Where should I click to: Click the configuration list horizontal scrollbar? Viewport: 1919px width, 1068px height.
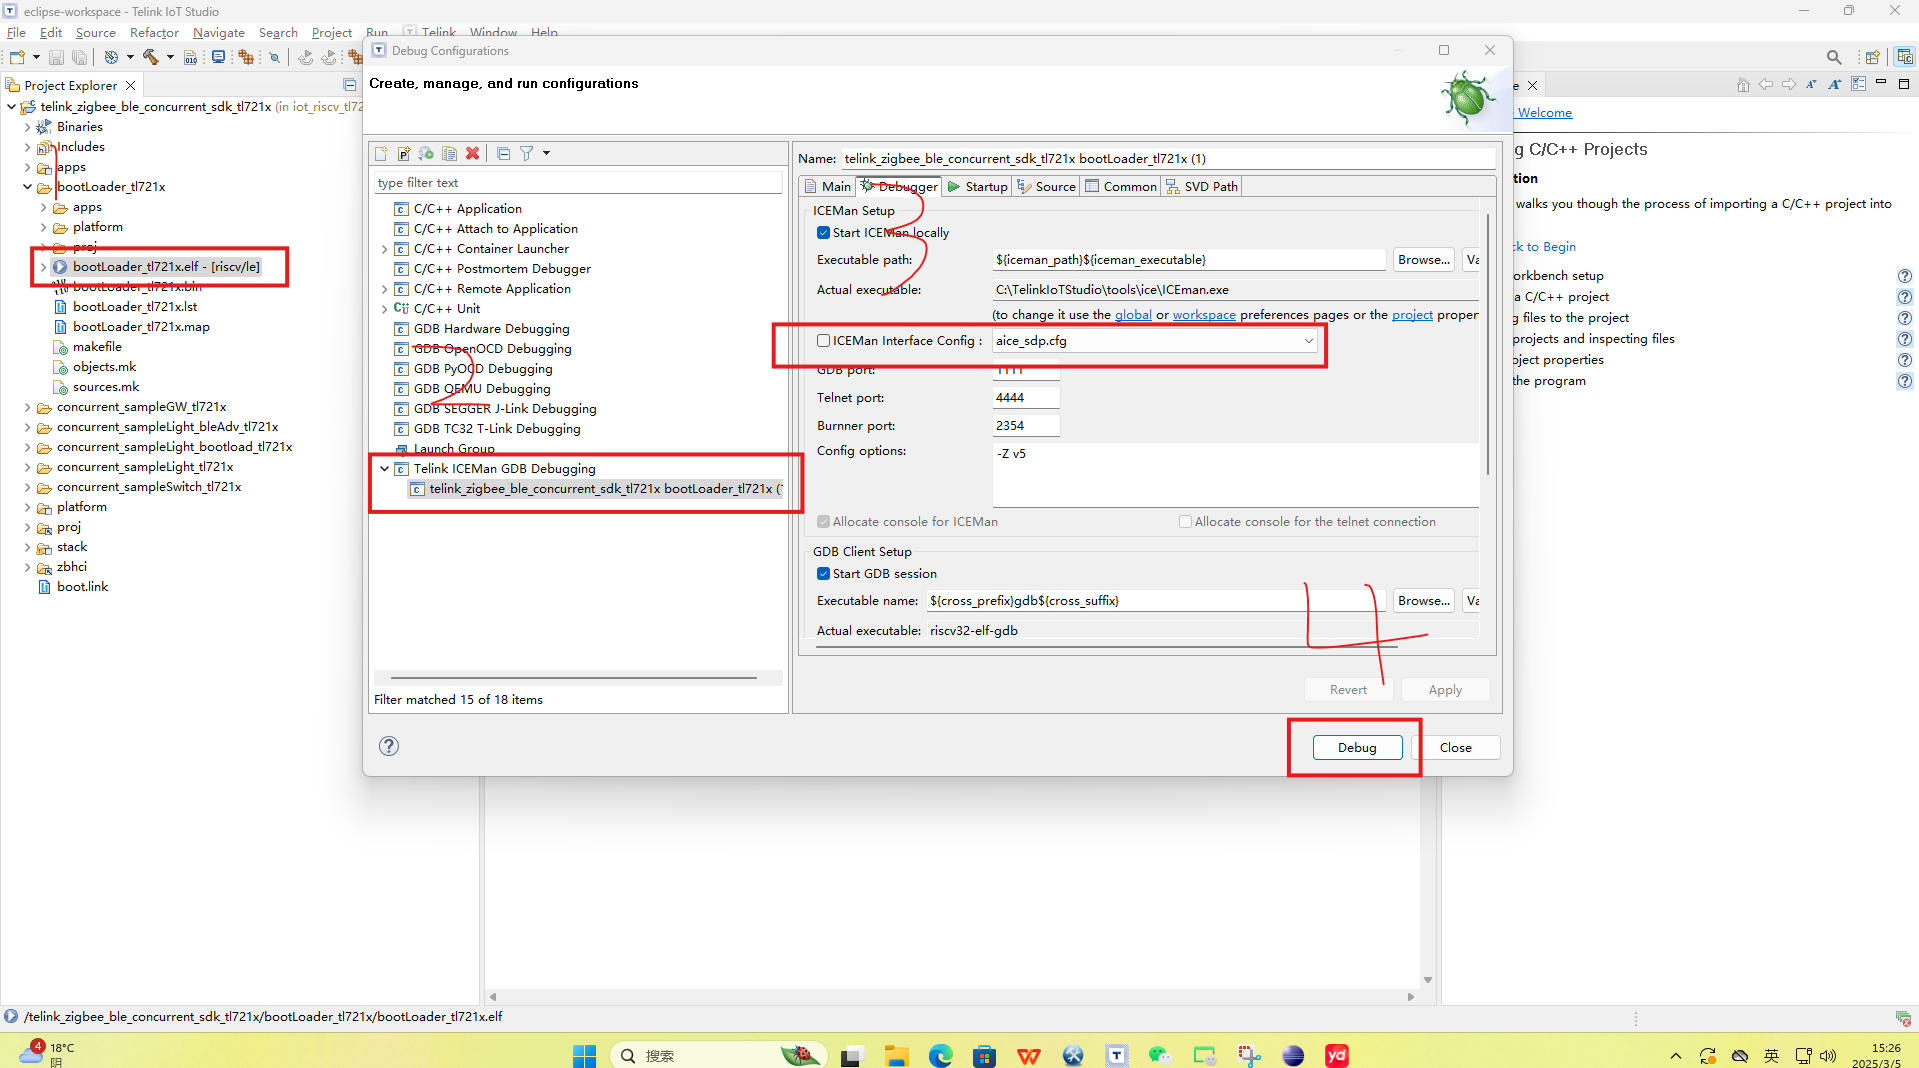[574, 678]
